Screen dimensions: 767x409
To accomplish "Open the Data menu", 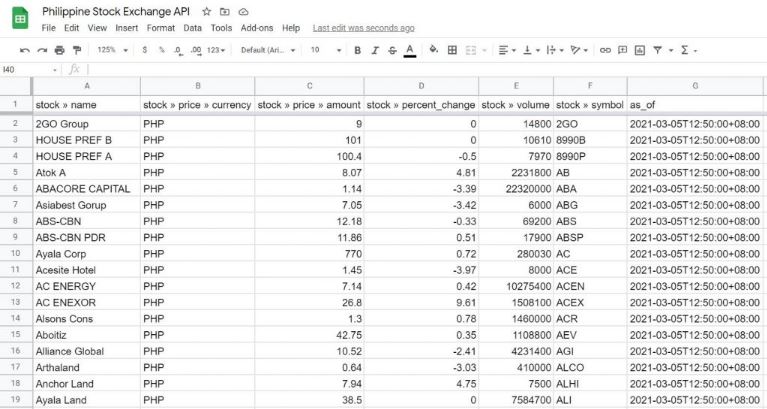I will click(x=192, y=28).
